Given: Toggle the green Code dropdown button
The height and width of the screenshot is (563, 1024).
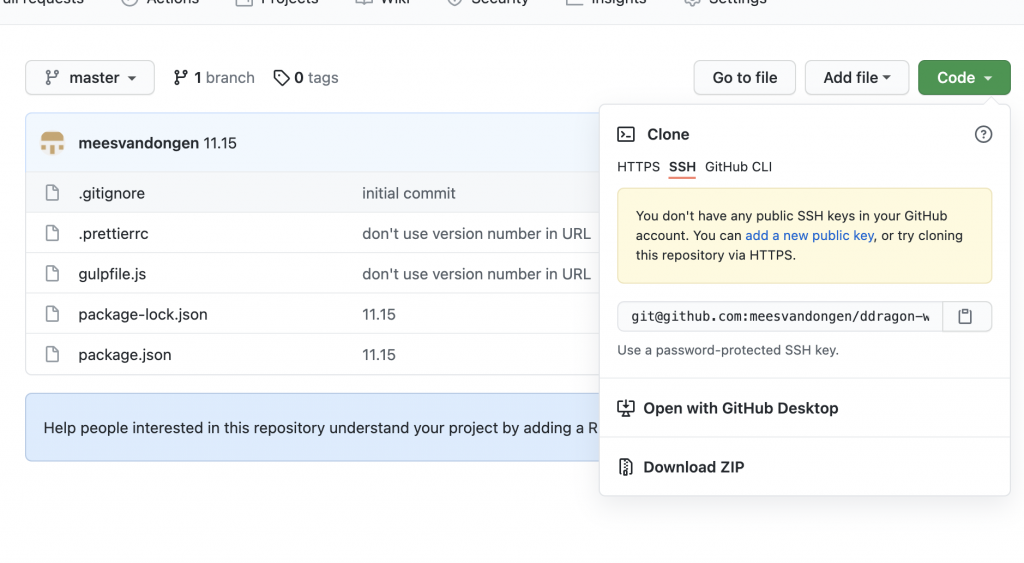Looking at the screenshot, I should [x=964, y=78].
